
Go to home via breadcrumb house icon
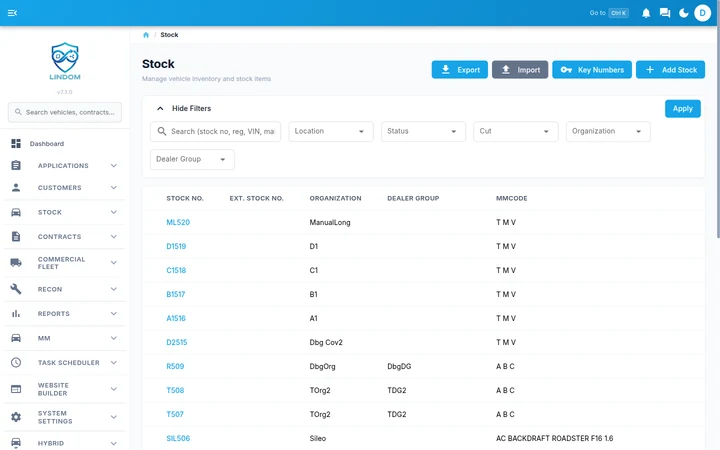tap(146, 35)
